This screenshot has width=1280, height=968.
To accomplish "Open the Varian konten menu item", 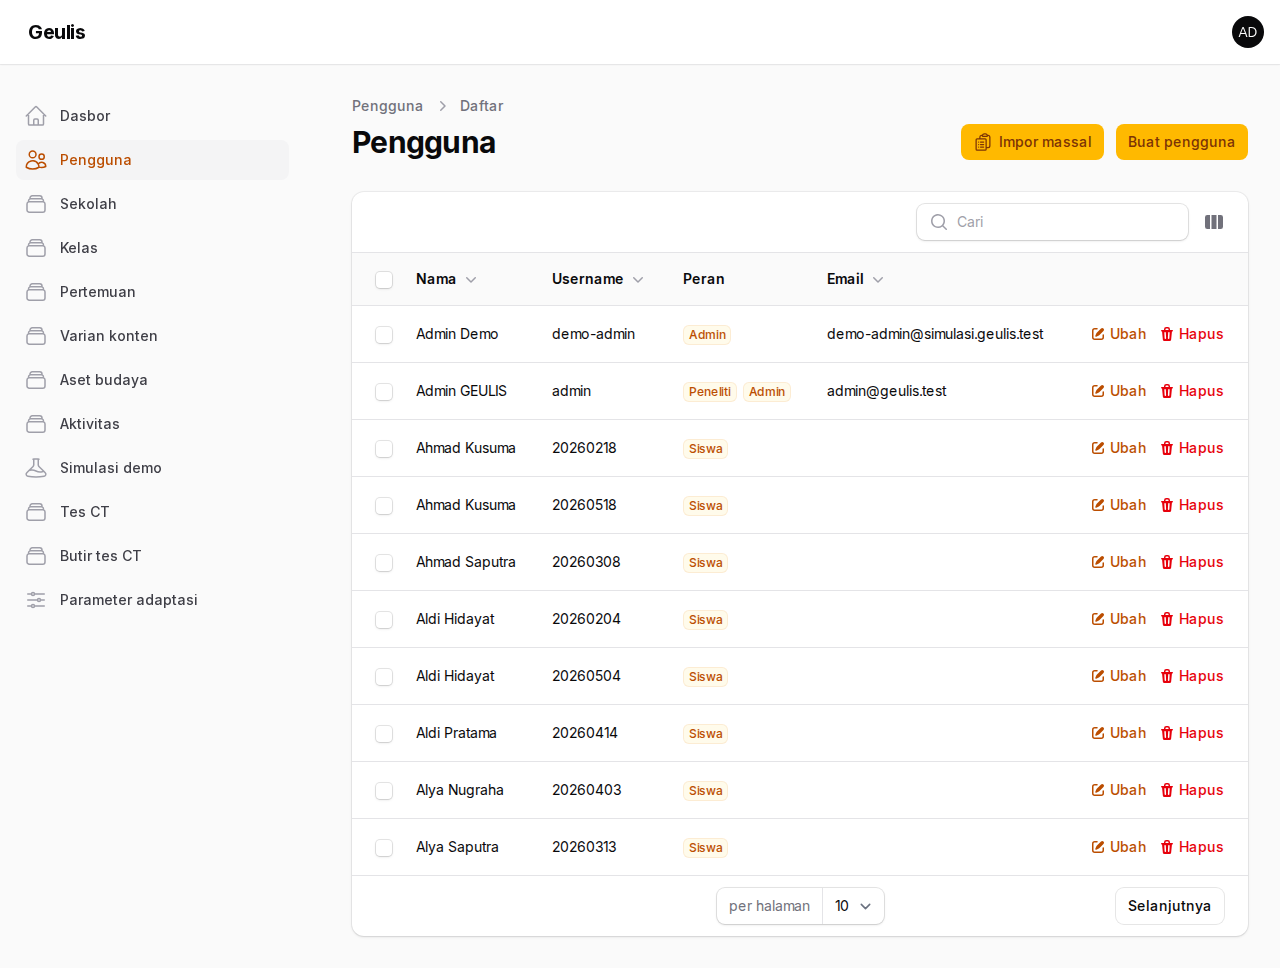I will pos(152,336).
